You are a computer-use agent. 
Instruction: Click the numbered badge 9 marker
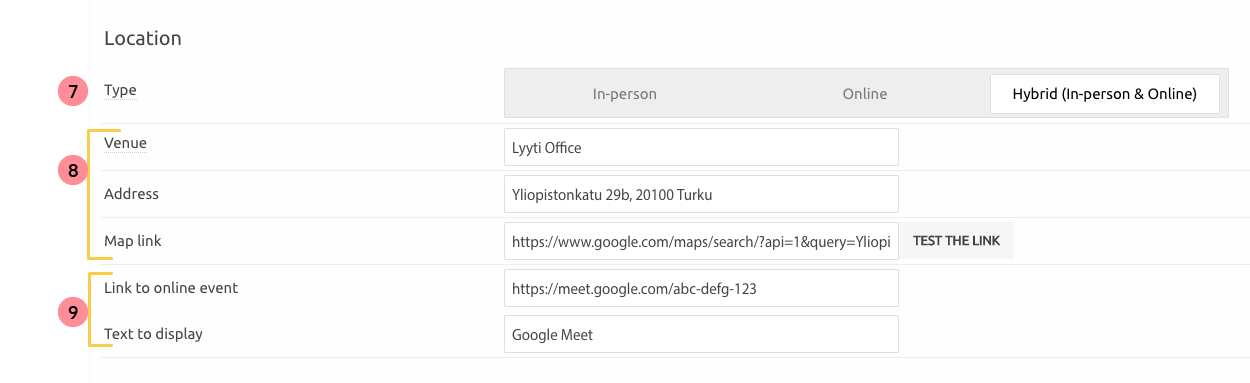[73, 312]
